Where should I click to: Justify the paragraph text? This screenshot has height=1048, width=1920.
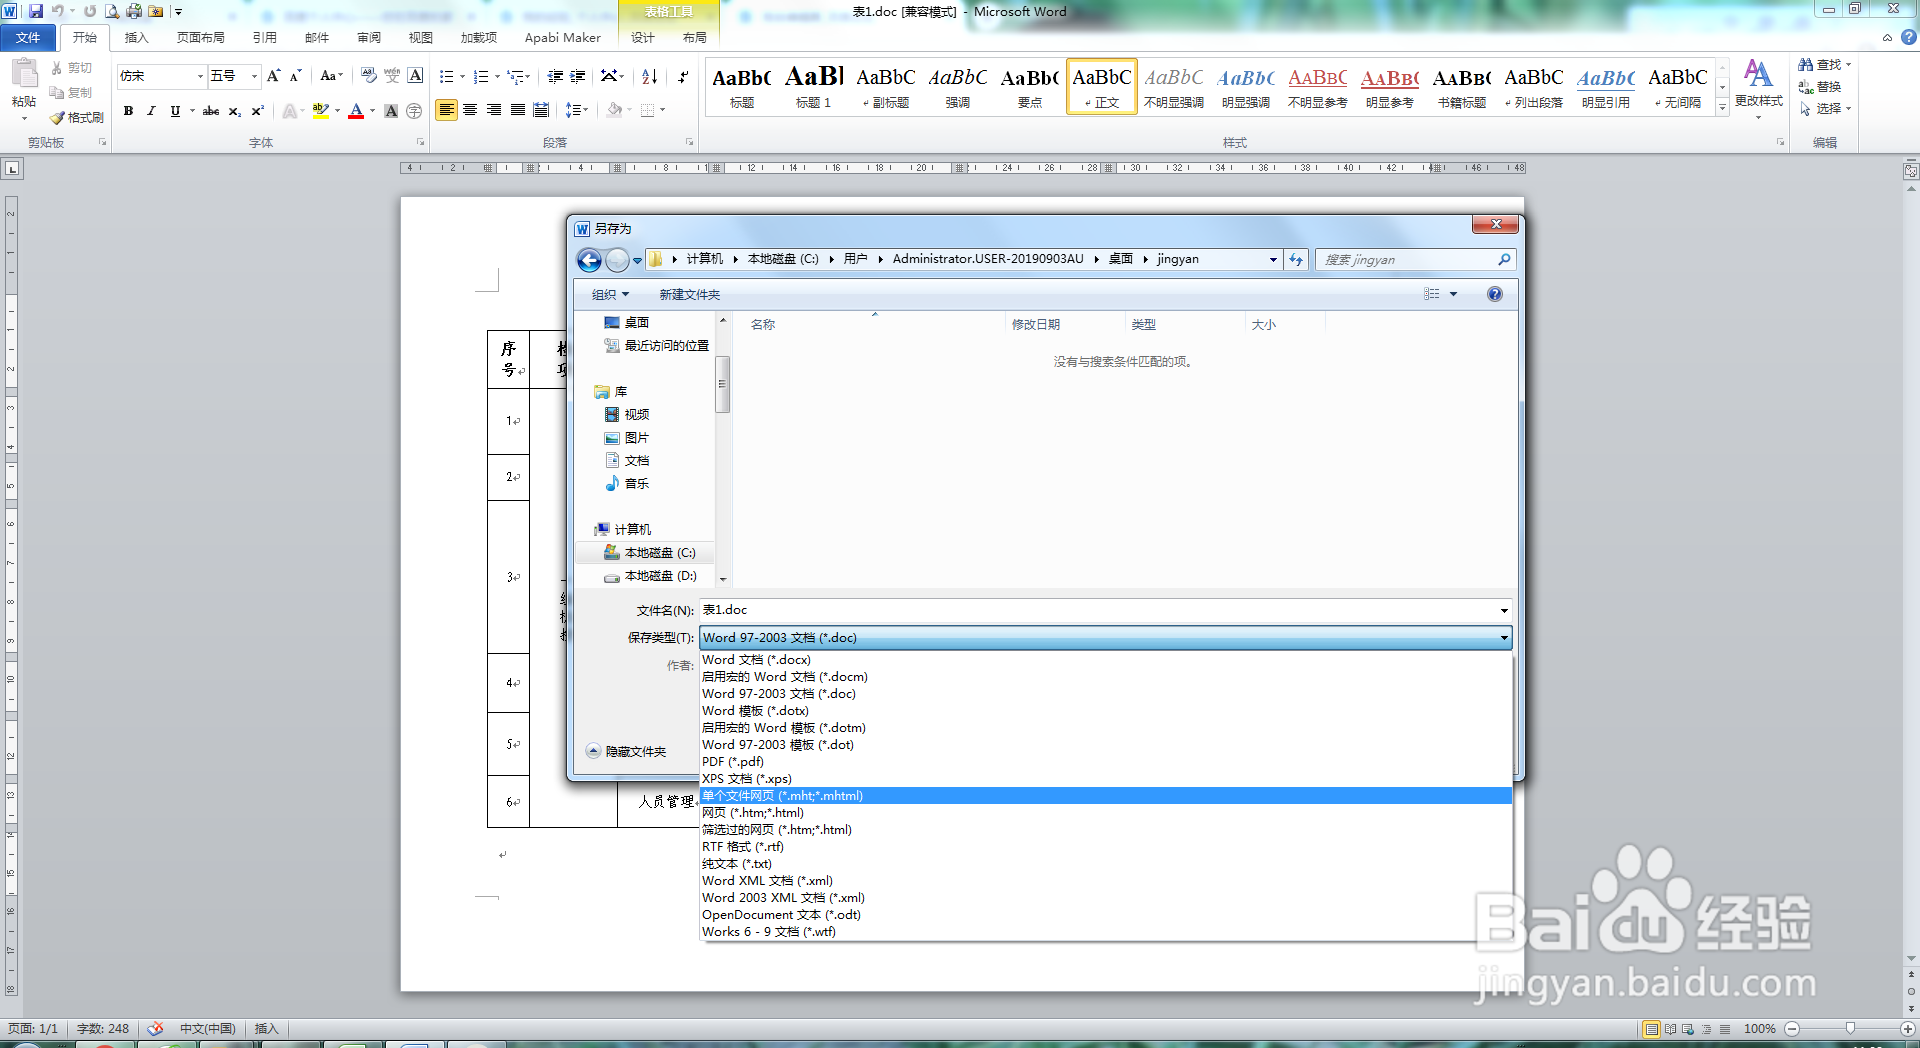pos(517,110)
